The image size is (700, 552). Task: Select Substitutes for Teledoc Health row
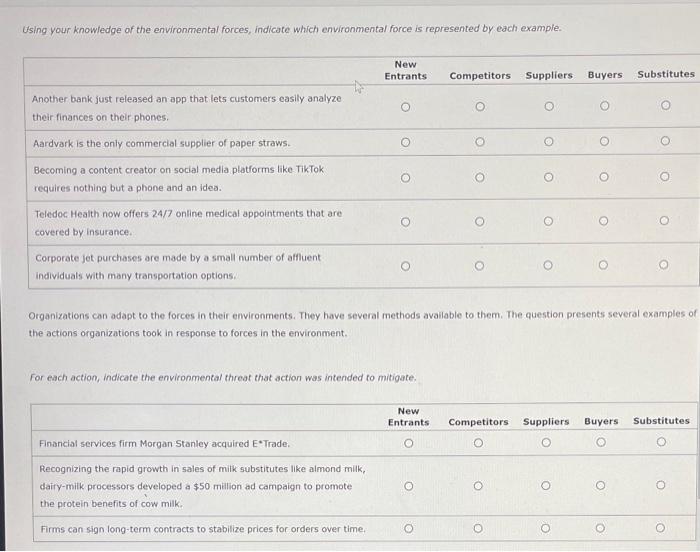[665, 221]
